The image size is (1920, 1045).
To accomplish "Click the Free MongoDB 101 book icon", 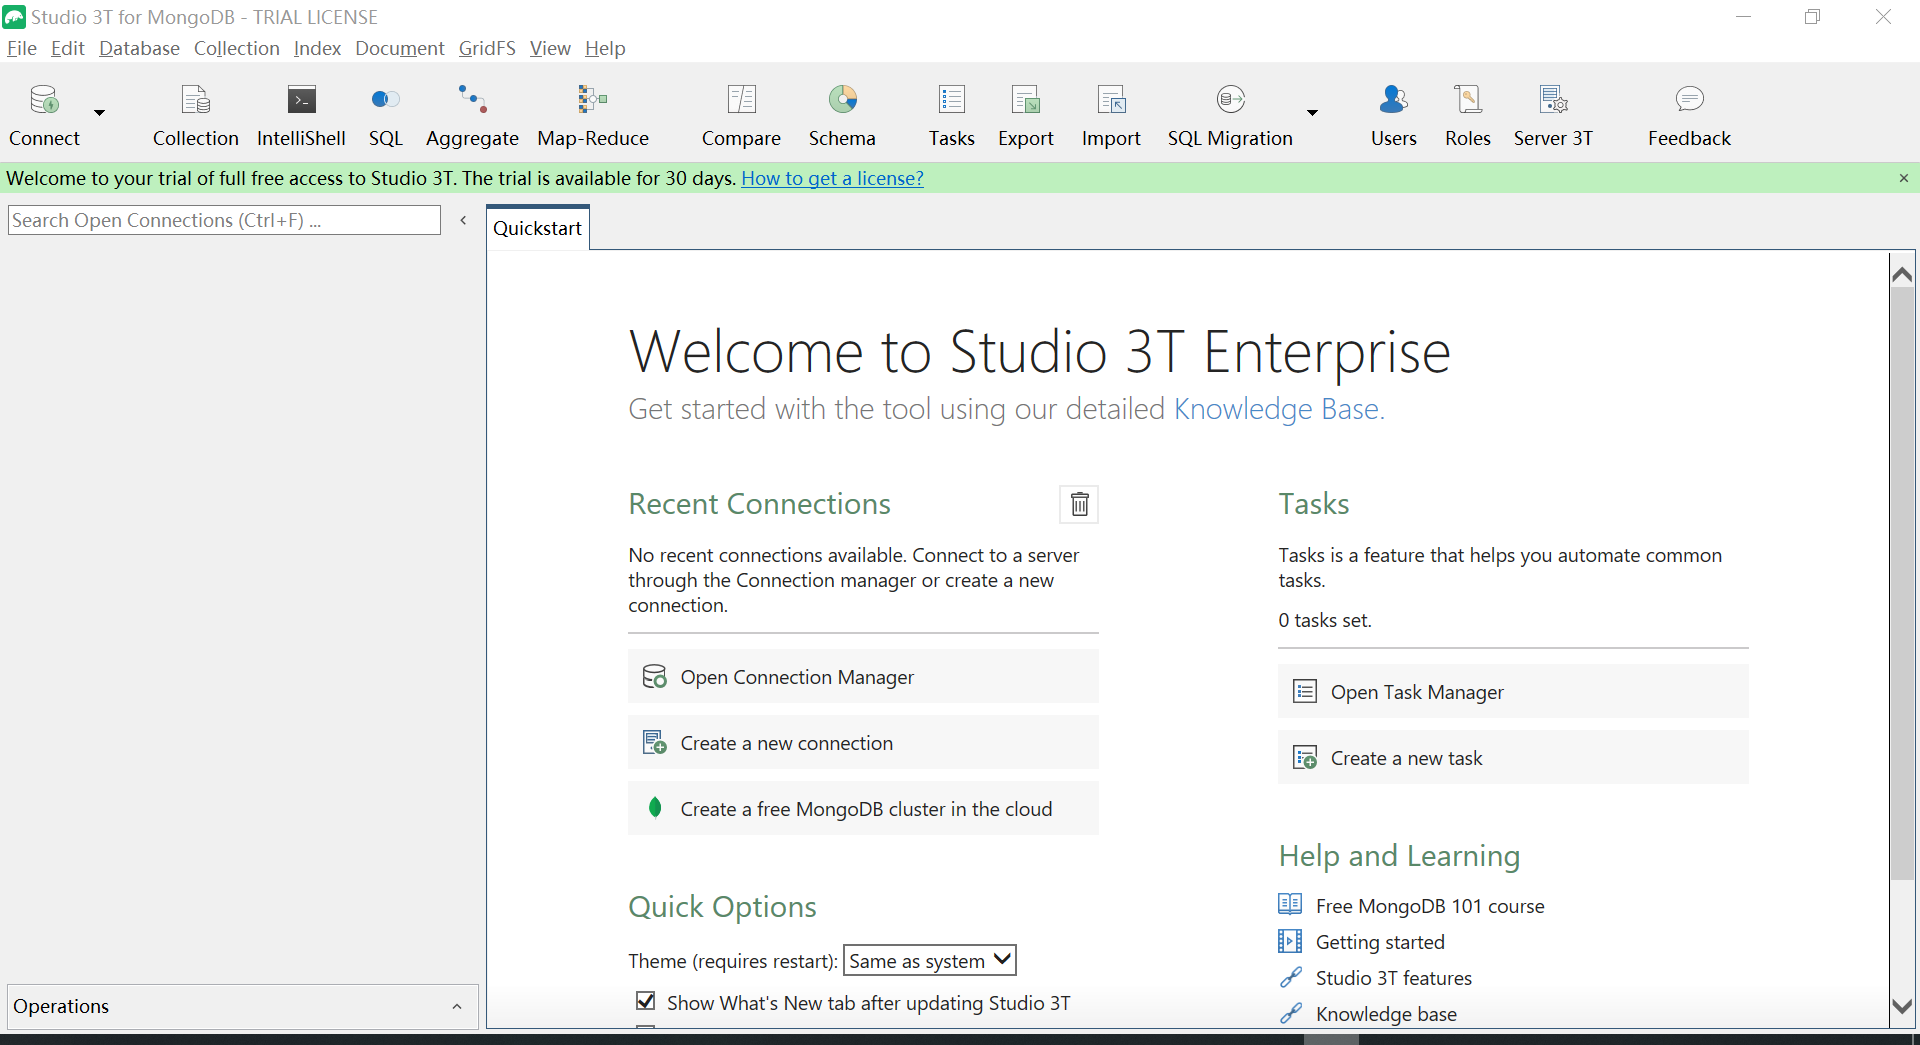I will pos(1290,905).
